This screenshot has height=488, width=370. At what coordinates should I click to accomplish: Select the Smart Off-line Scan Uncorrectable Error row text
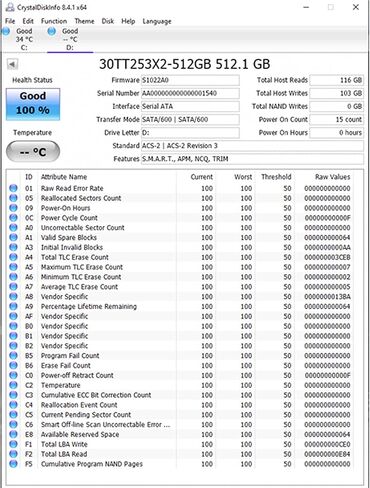click(105, 424)
